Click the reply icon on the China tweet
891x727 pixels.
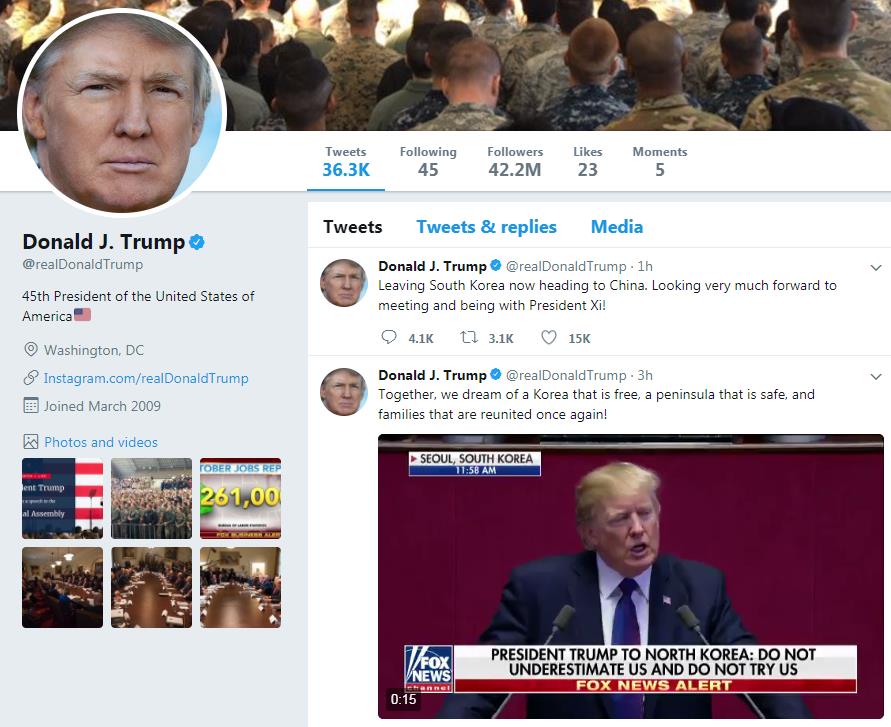click(389, 337)
